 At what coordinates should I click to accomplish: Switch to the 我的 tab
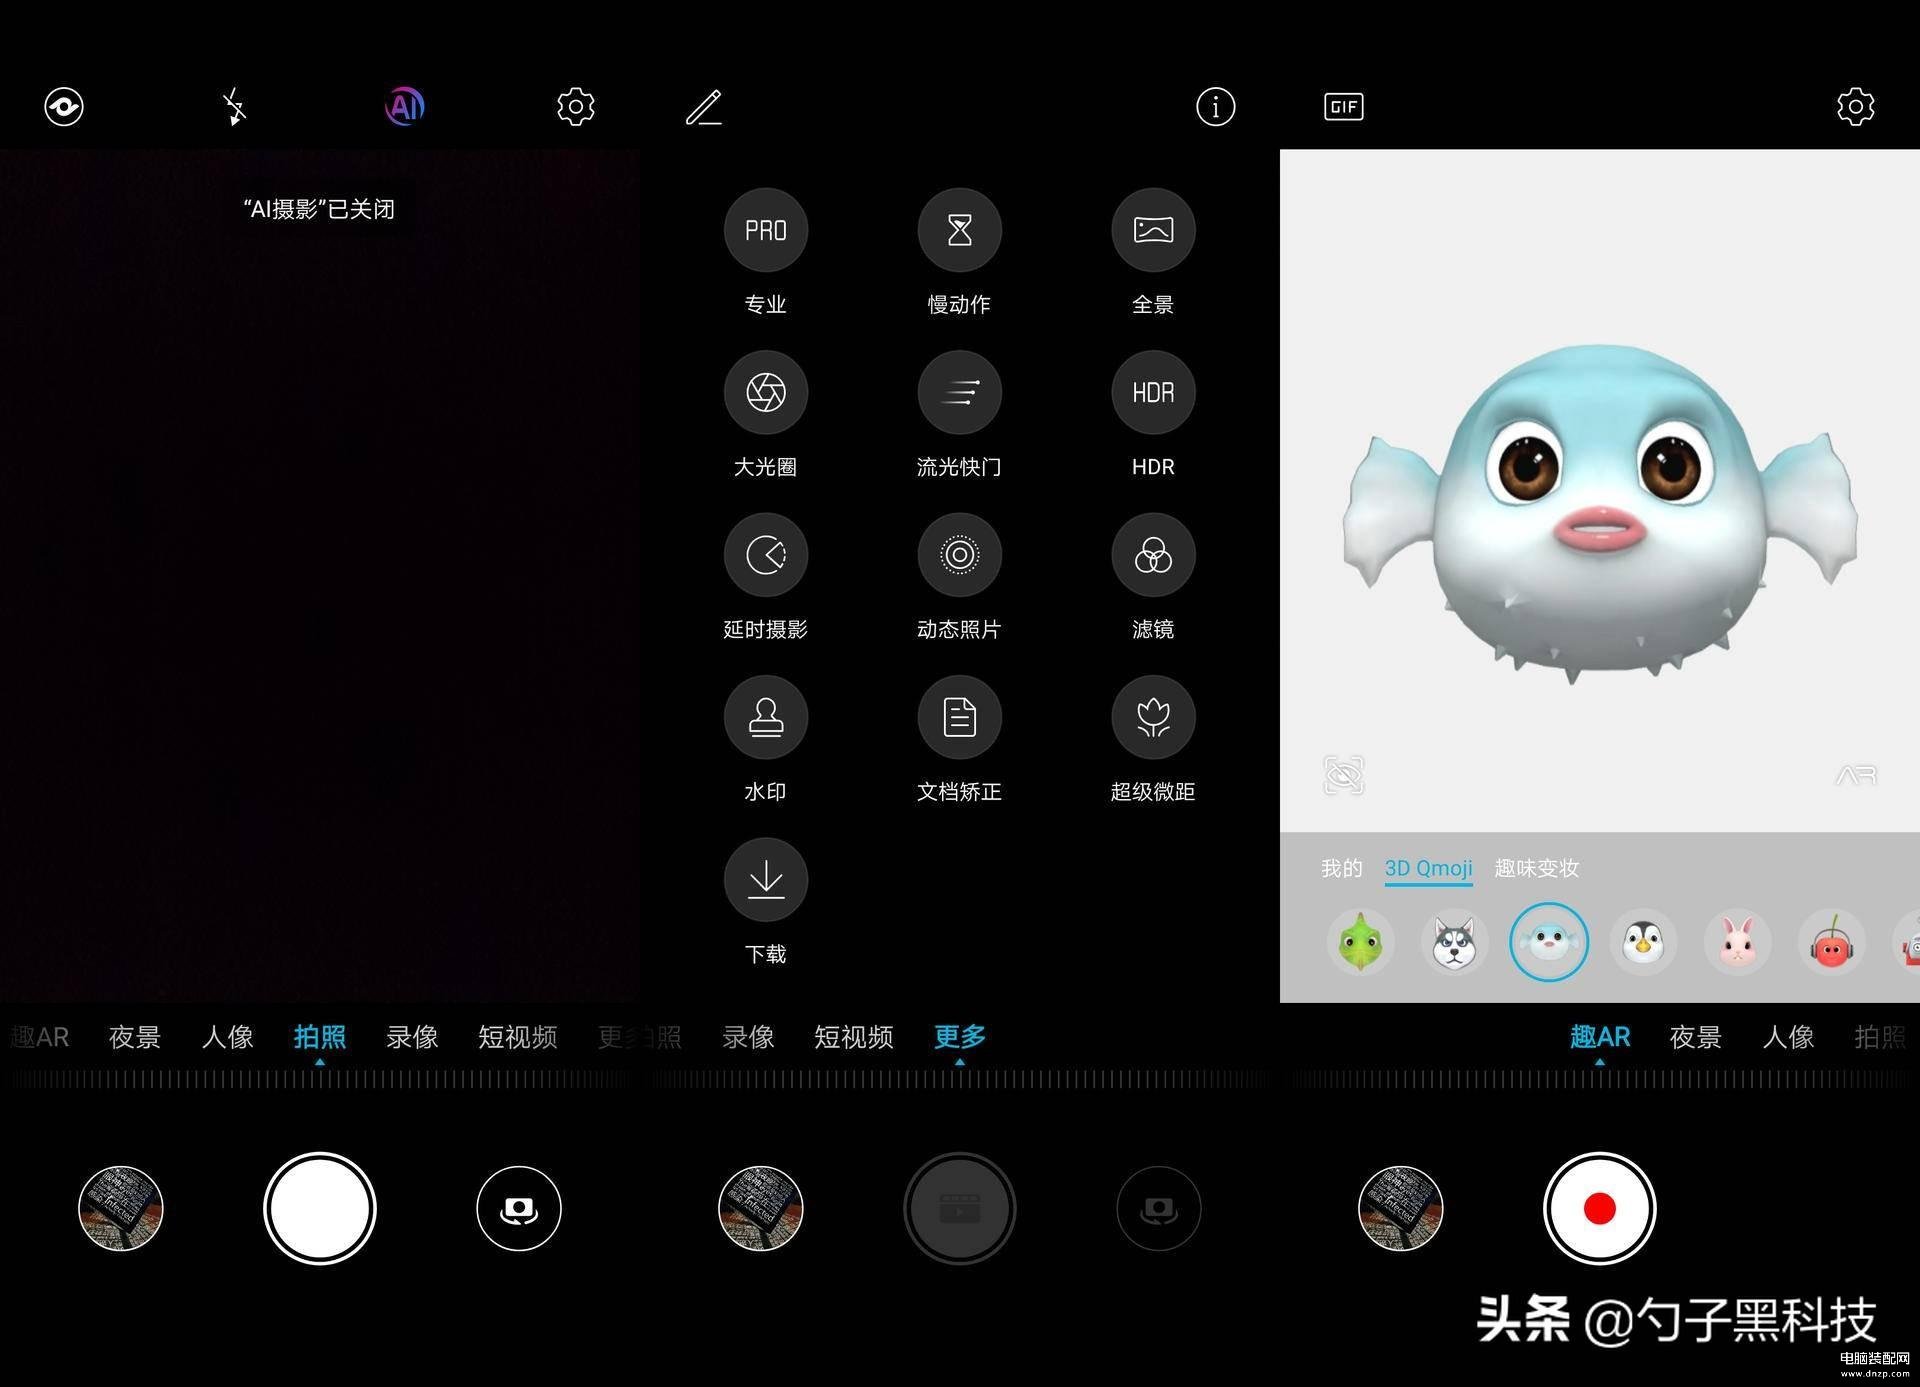pos(1341,868)
